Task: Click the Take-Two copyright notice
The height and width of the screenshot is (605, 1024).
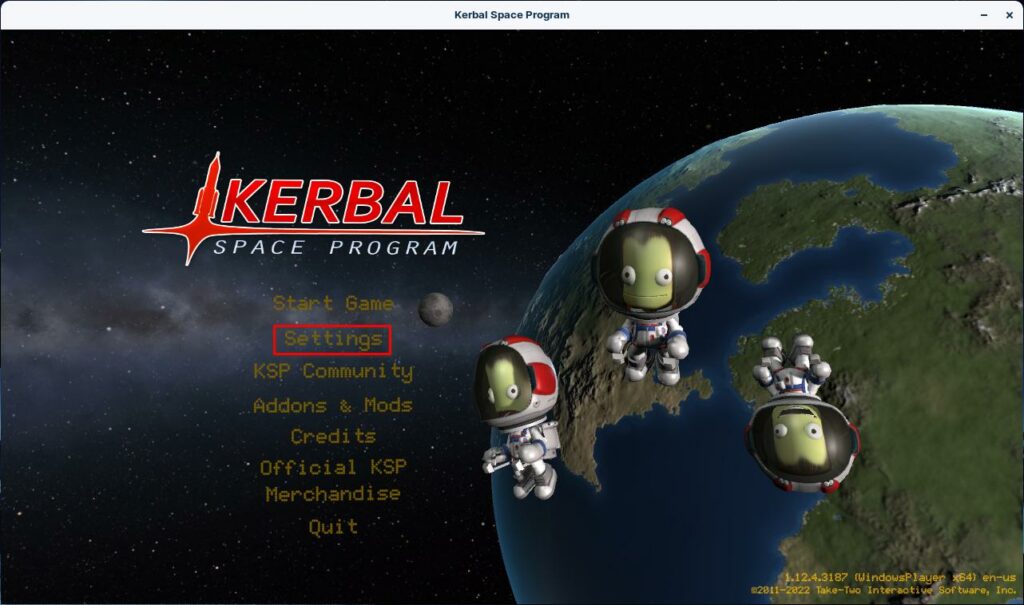Action: click(884, 591)
